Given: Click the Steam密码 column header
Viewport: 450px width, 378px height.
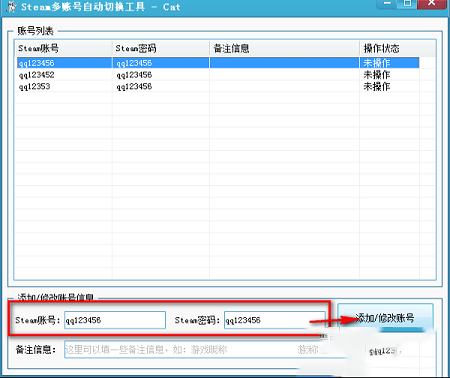Looking at the screenshot, I should [161, 49].
